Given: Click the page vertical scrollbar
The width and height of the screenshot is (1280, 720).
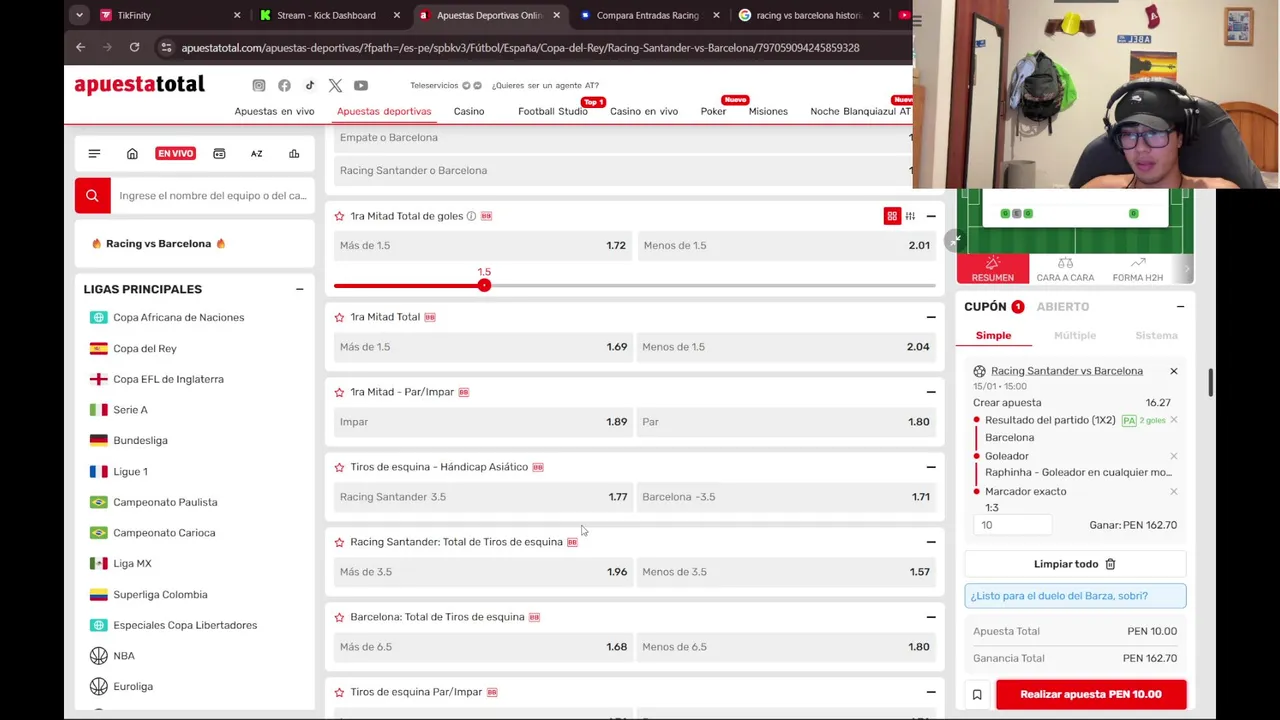Looking at the screenshot, I should [1211, 382].
